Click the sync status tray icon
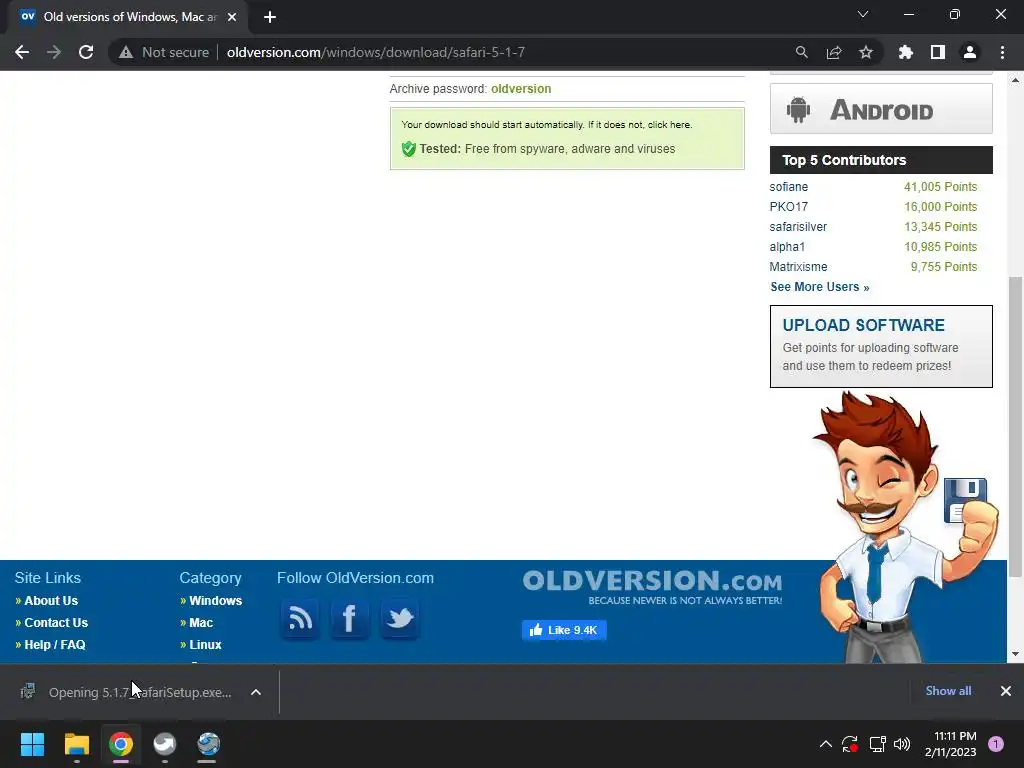 click(x=850, y=744)
